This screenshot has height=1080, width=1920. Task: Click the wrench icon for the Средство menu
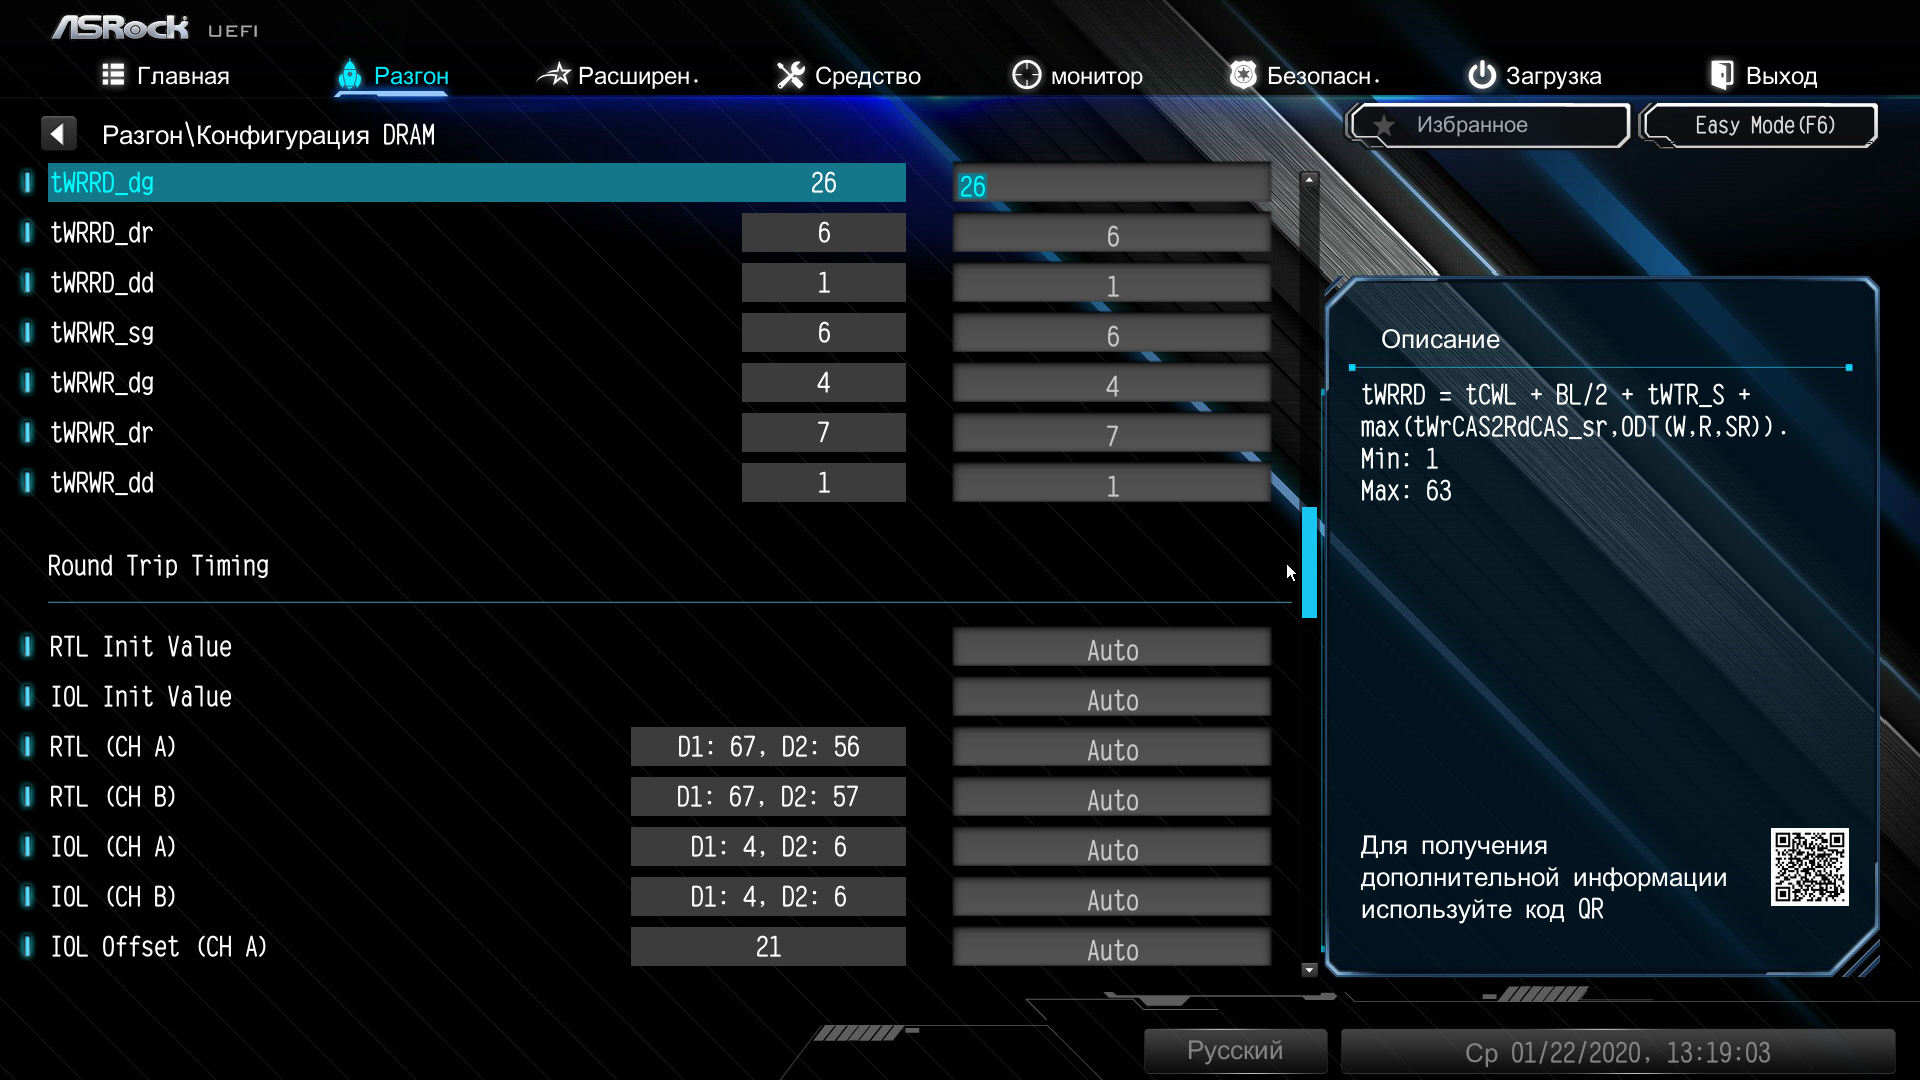pos(790,75)
